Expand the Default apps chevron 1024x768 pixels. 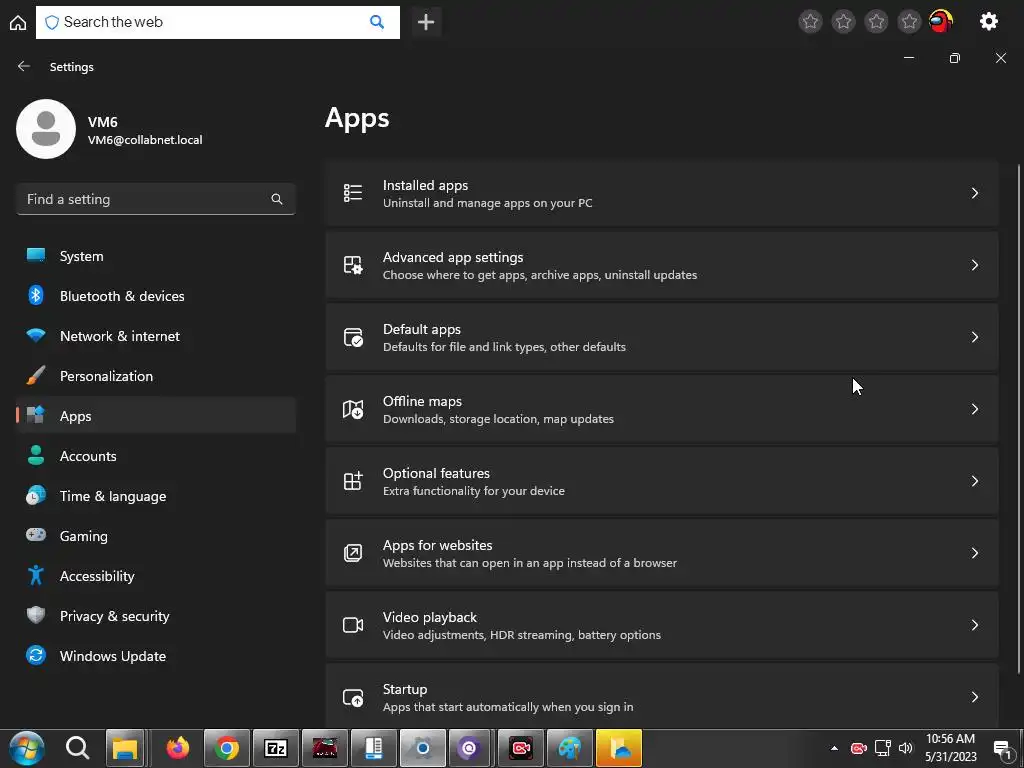click(974, 337)
